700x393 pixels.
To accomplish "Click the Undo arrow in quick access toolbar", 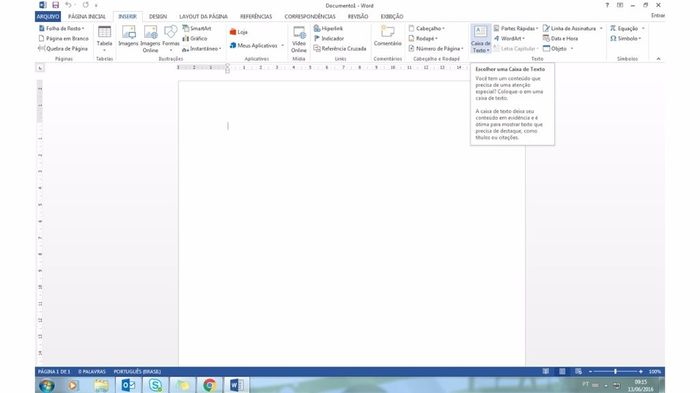I will point(68,5).
